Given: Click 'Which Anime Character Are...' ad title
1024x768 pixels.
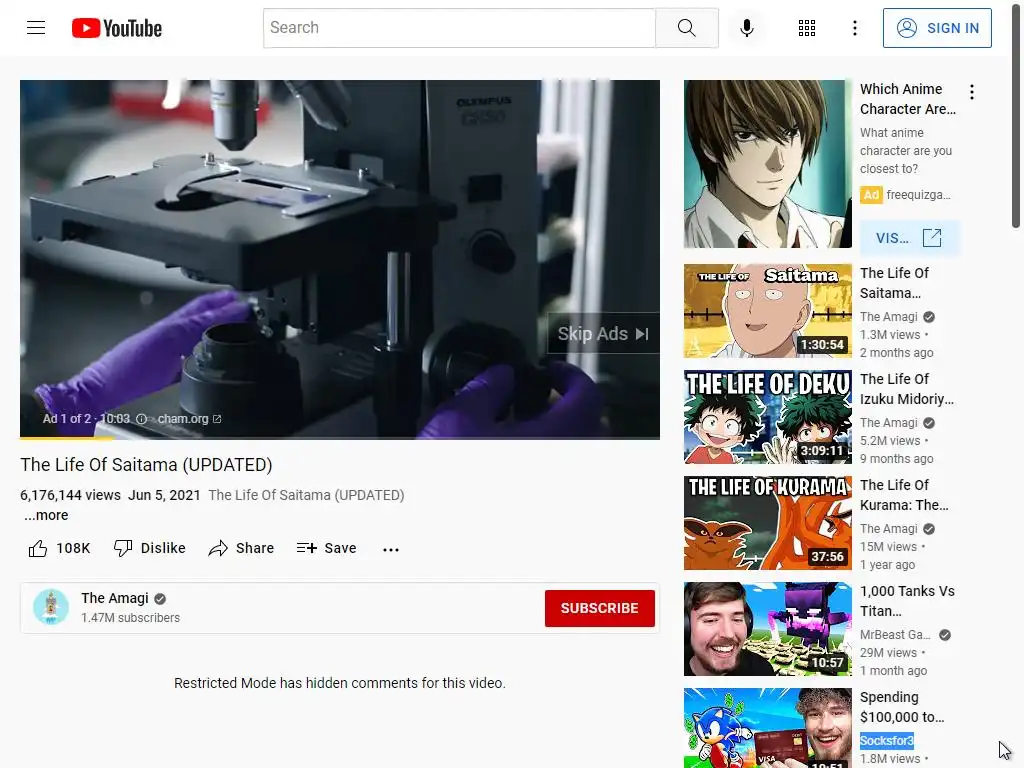Looking at the screenshot, I should coord(908,99).
